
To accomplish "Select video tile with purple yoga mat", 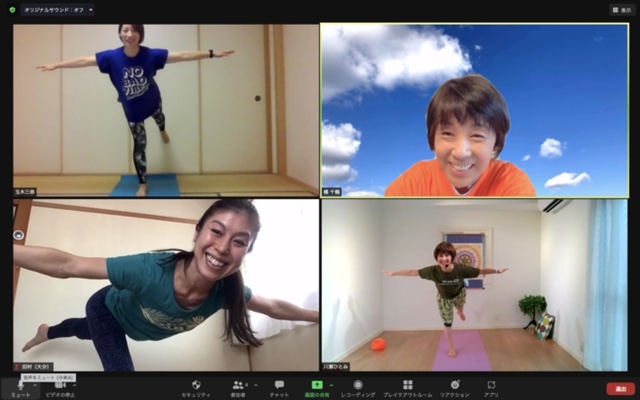I will click(474, 285).
